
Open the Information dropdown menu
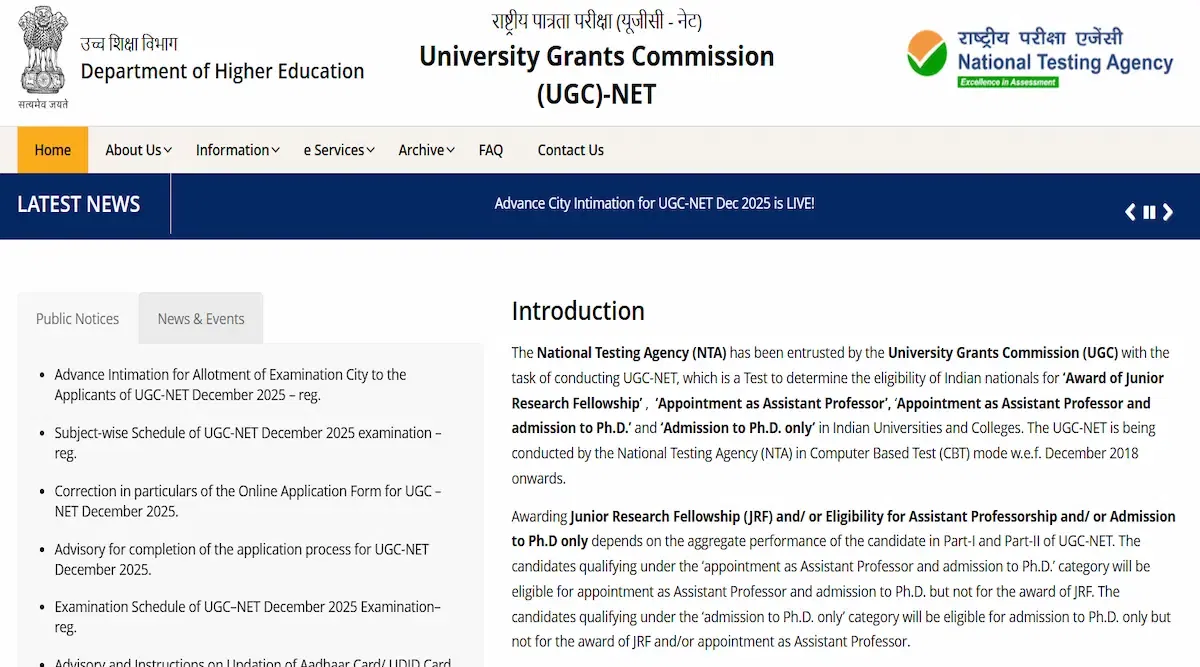click(x=236, y=150)
